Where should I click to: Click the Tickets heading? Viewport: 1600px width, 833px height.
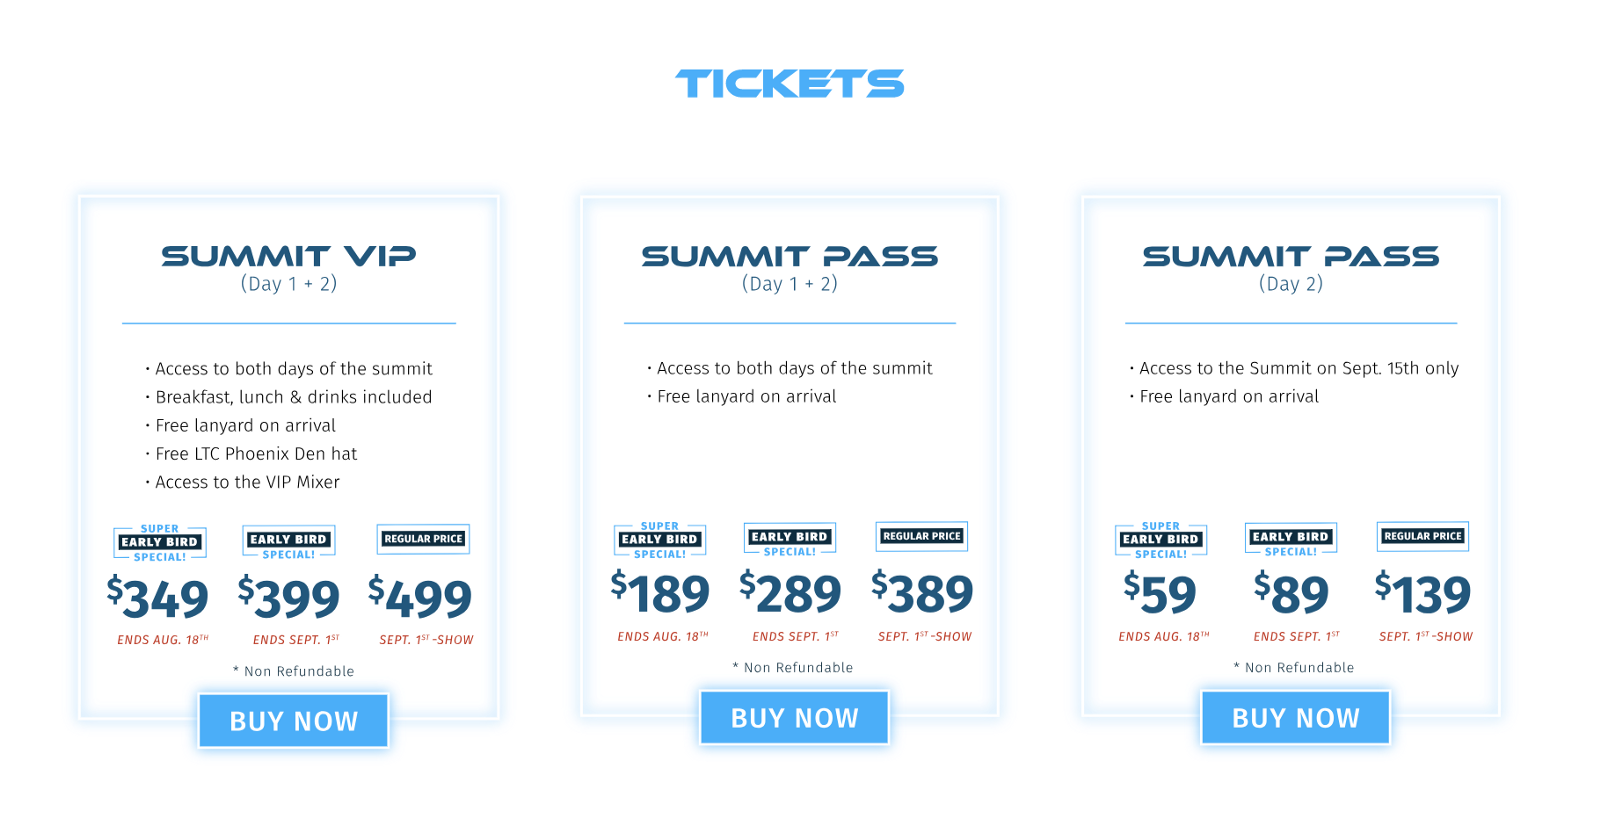(x=790, y=84)
